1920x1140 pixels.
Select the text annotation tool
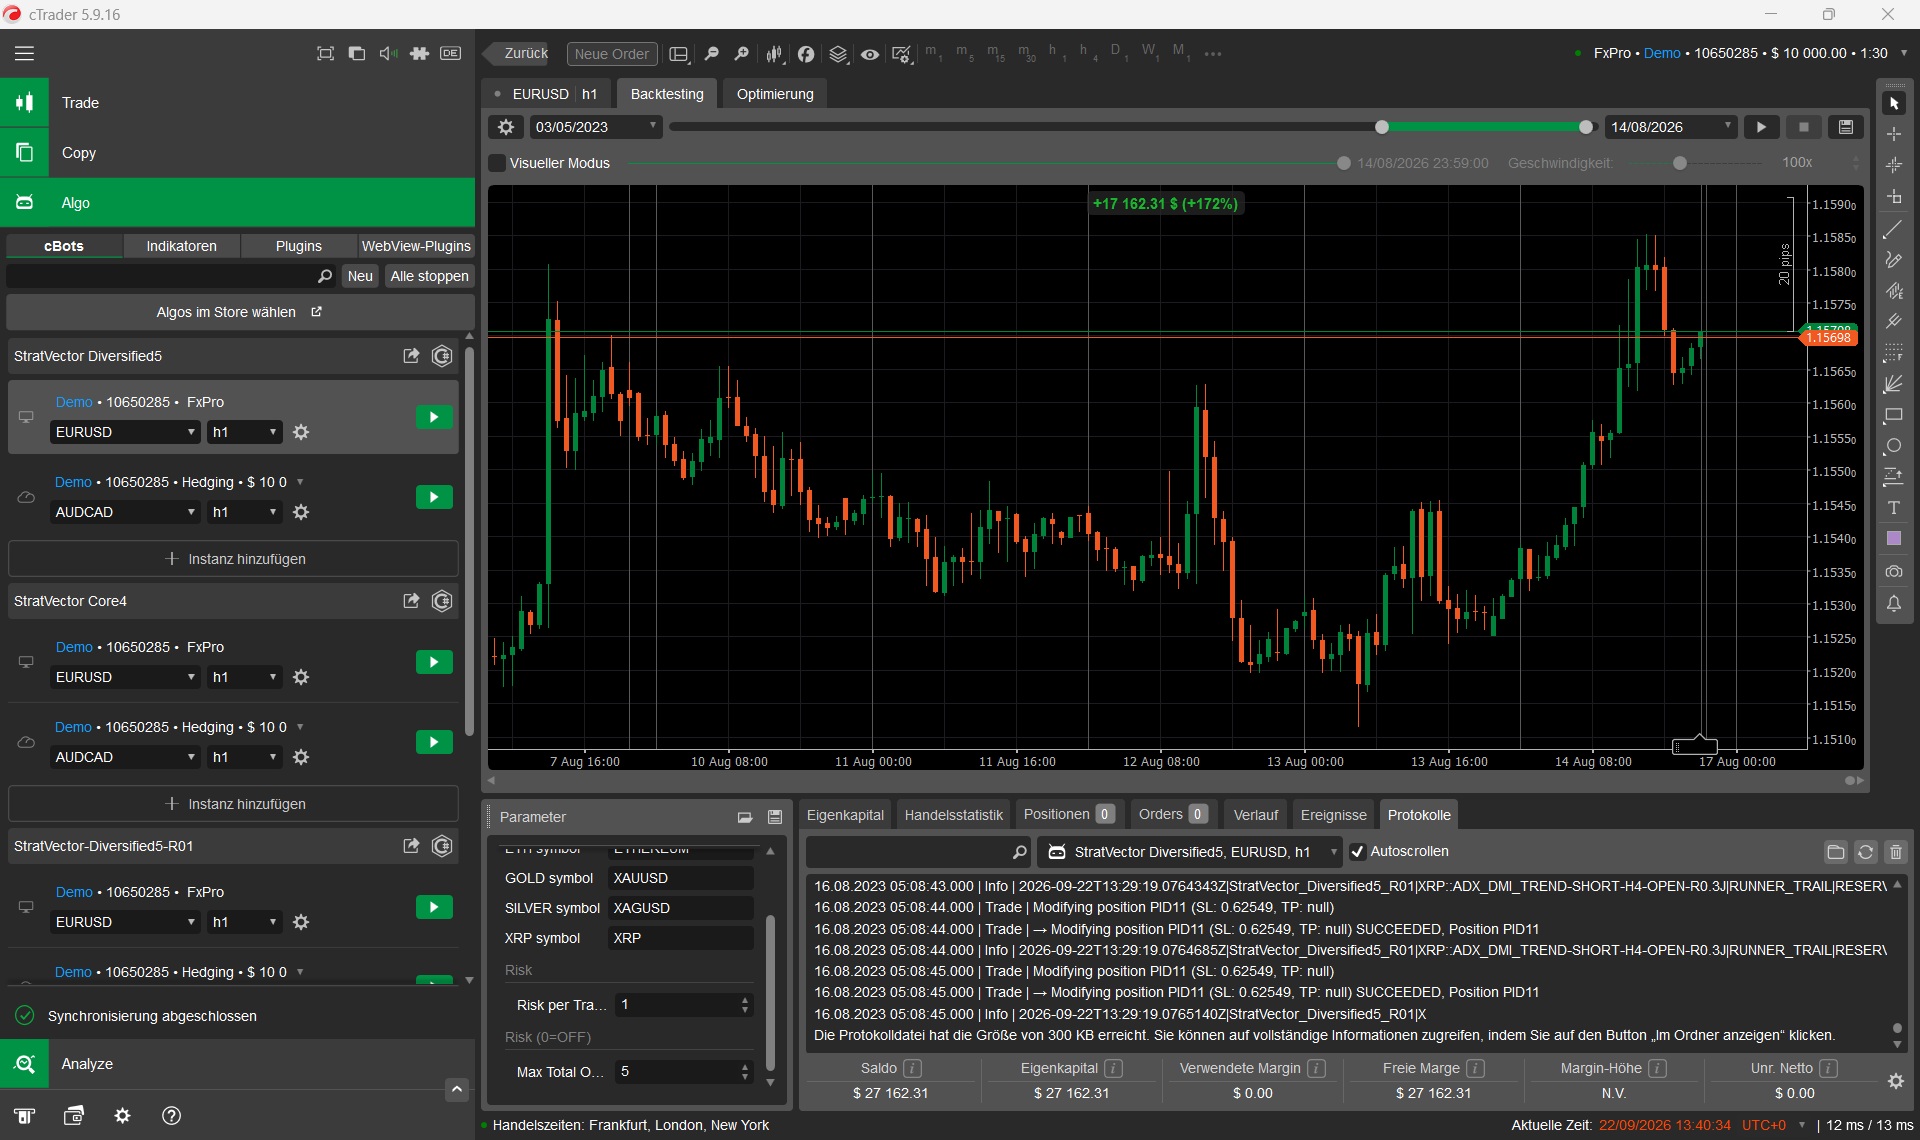point(1893,508)
